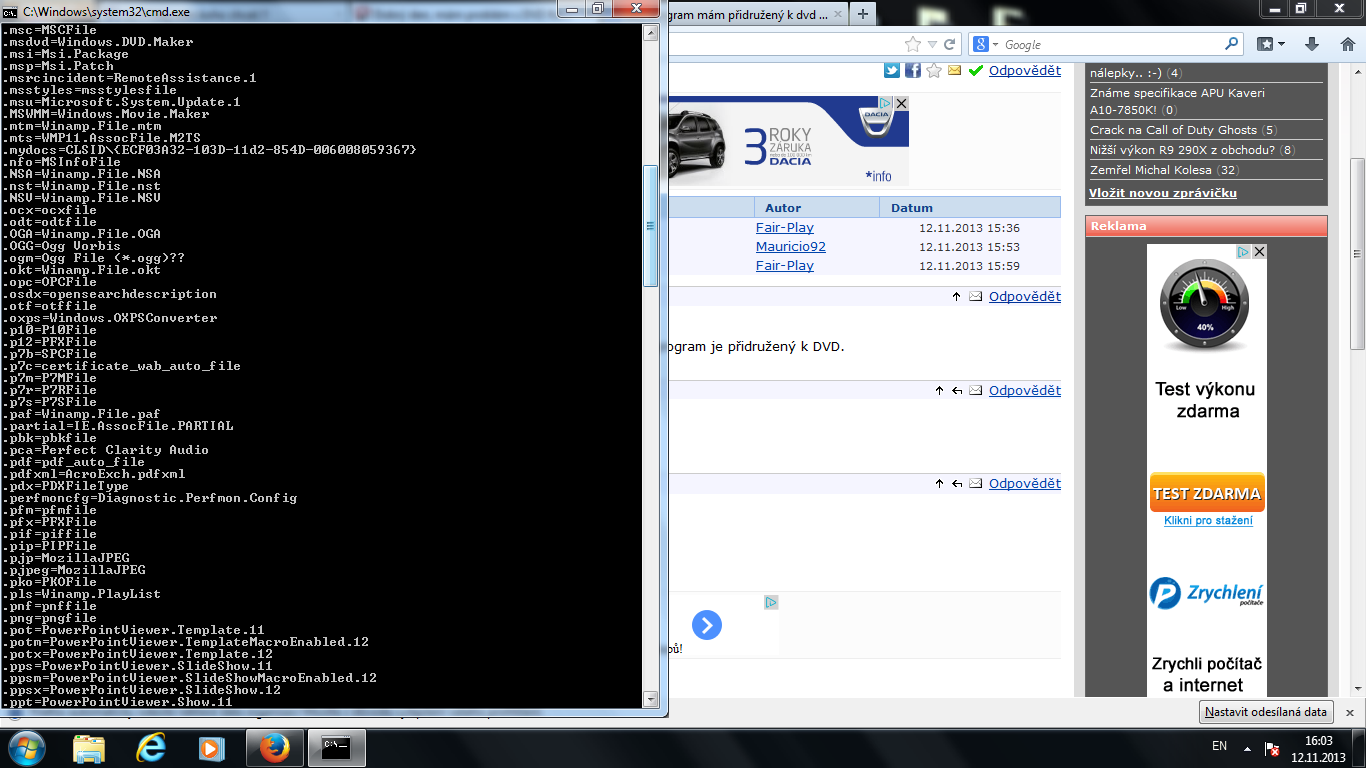Open Windows Explorer from the taskbar
The width and height of the screenshot is (1366, 768).
click(89, 748)
